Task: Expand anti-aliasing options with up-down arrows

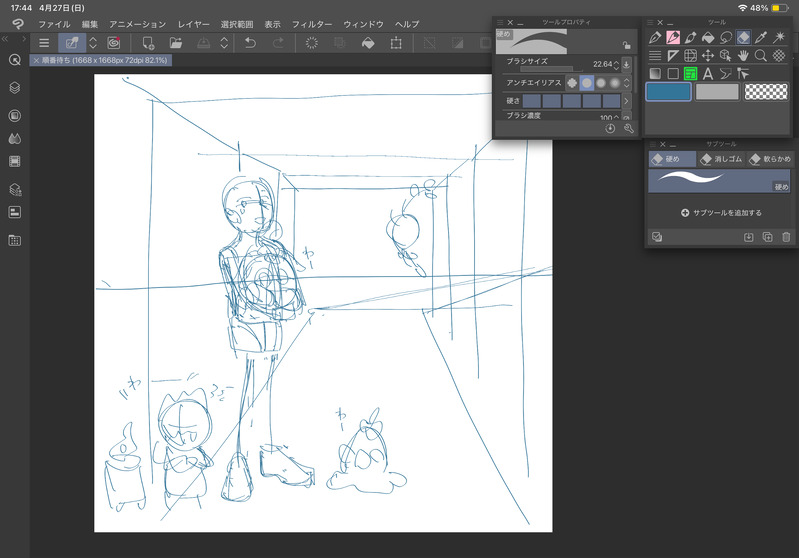Action: (627, 83)
